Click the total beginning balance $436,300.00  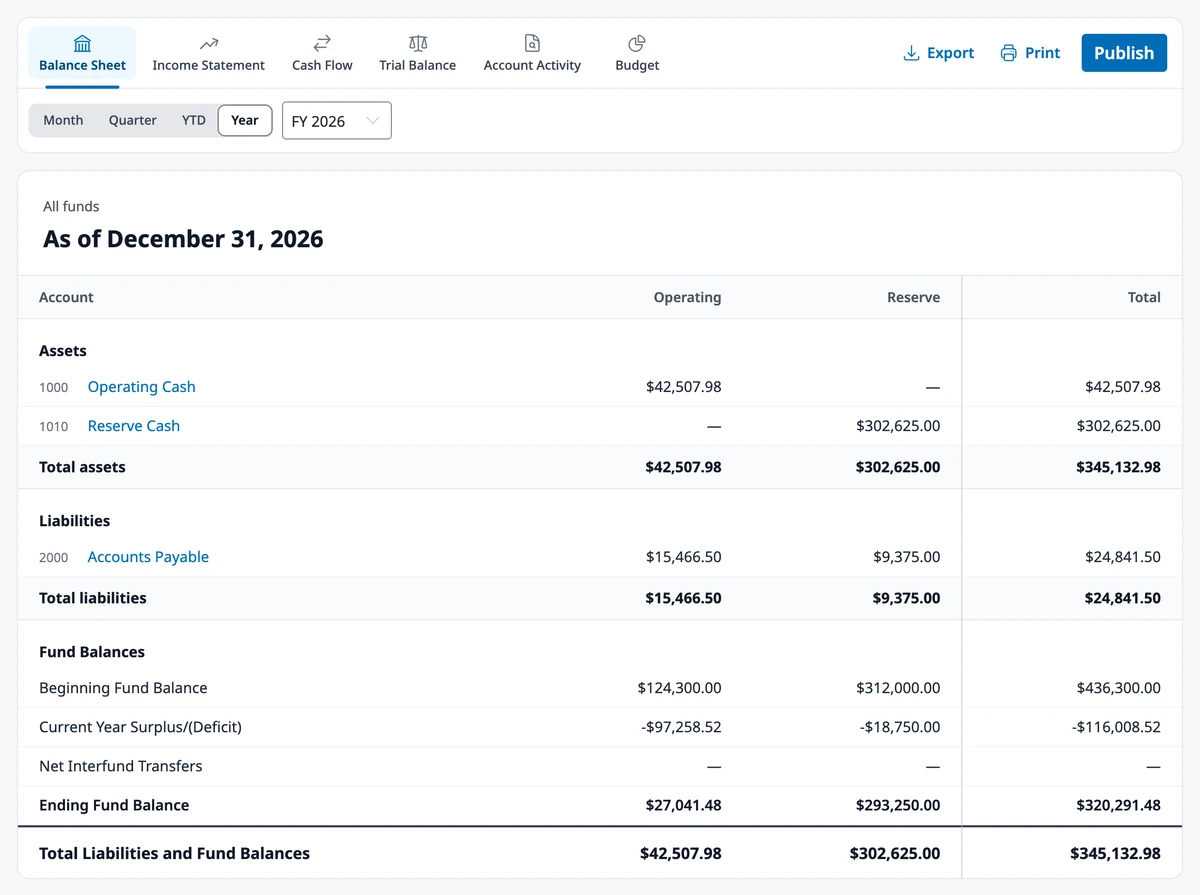pos(1119,688)
